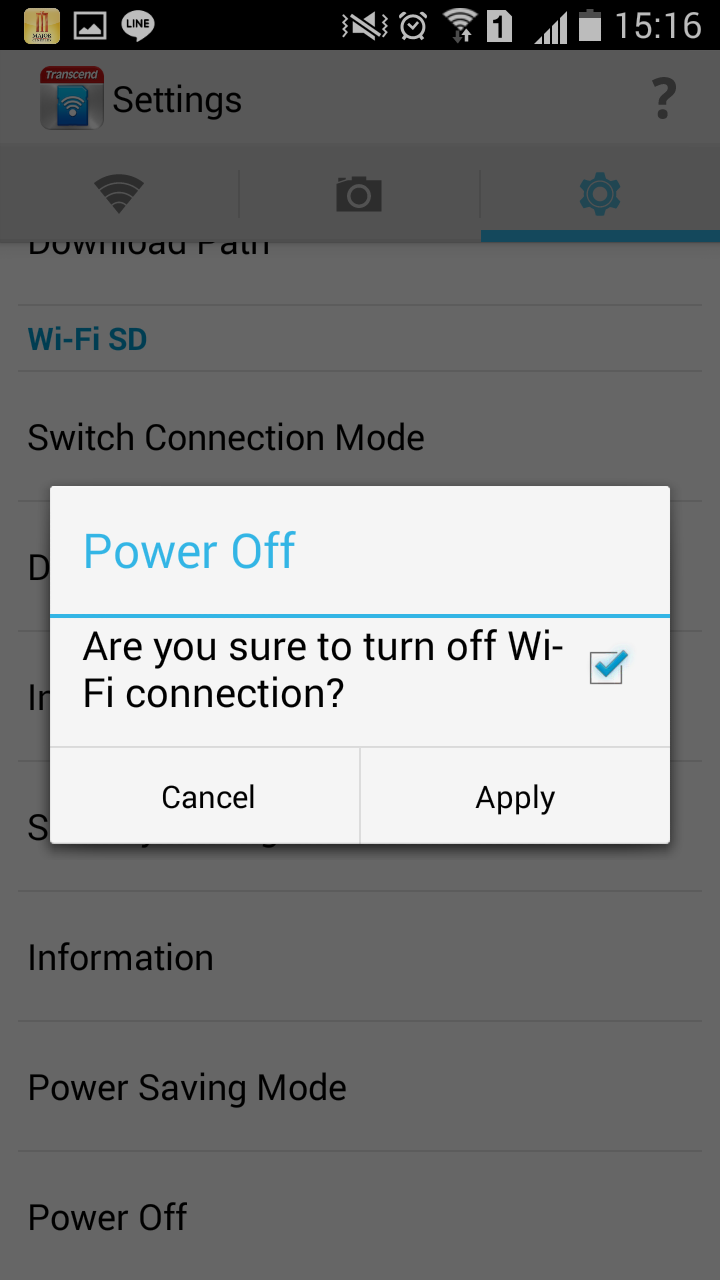Switch to the Wi-Fi signal tab
This screenshot has width=720, height=1280.
click(119, 193)
